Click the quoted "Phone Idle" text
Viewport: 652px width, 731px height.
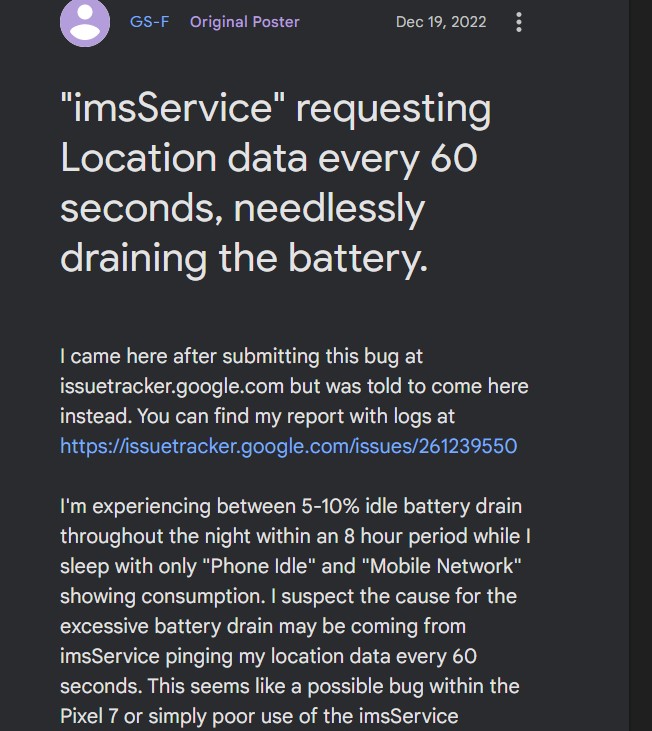tap(259, 566)
